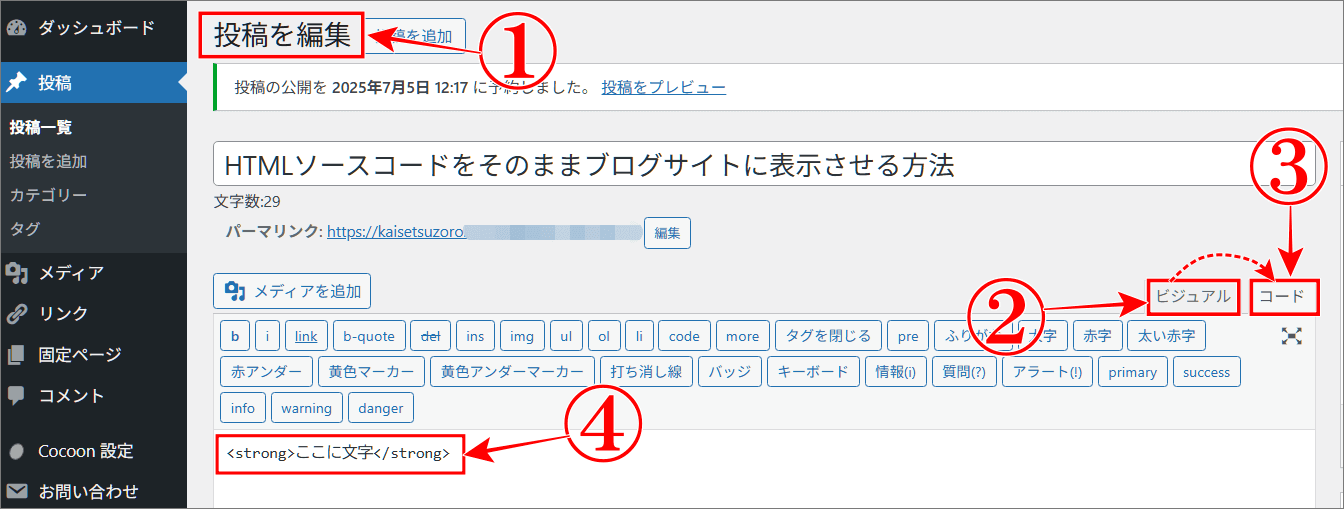Switch to the コード editor tab
Image resolution: width=1344 pixels, height=509 pixels.
point(1281,297)
